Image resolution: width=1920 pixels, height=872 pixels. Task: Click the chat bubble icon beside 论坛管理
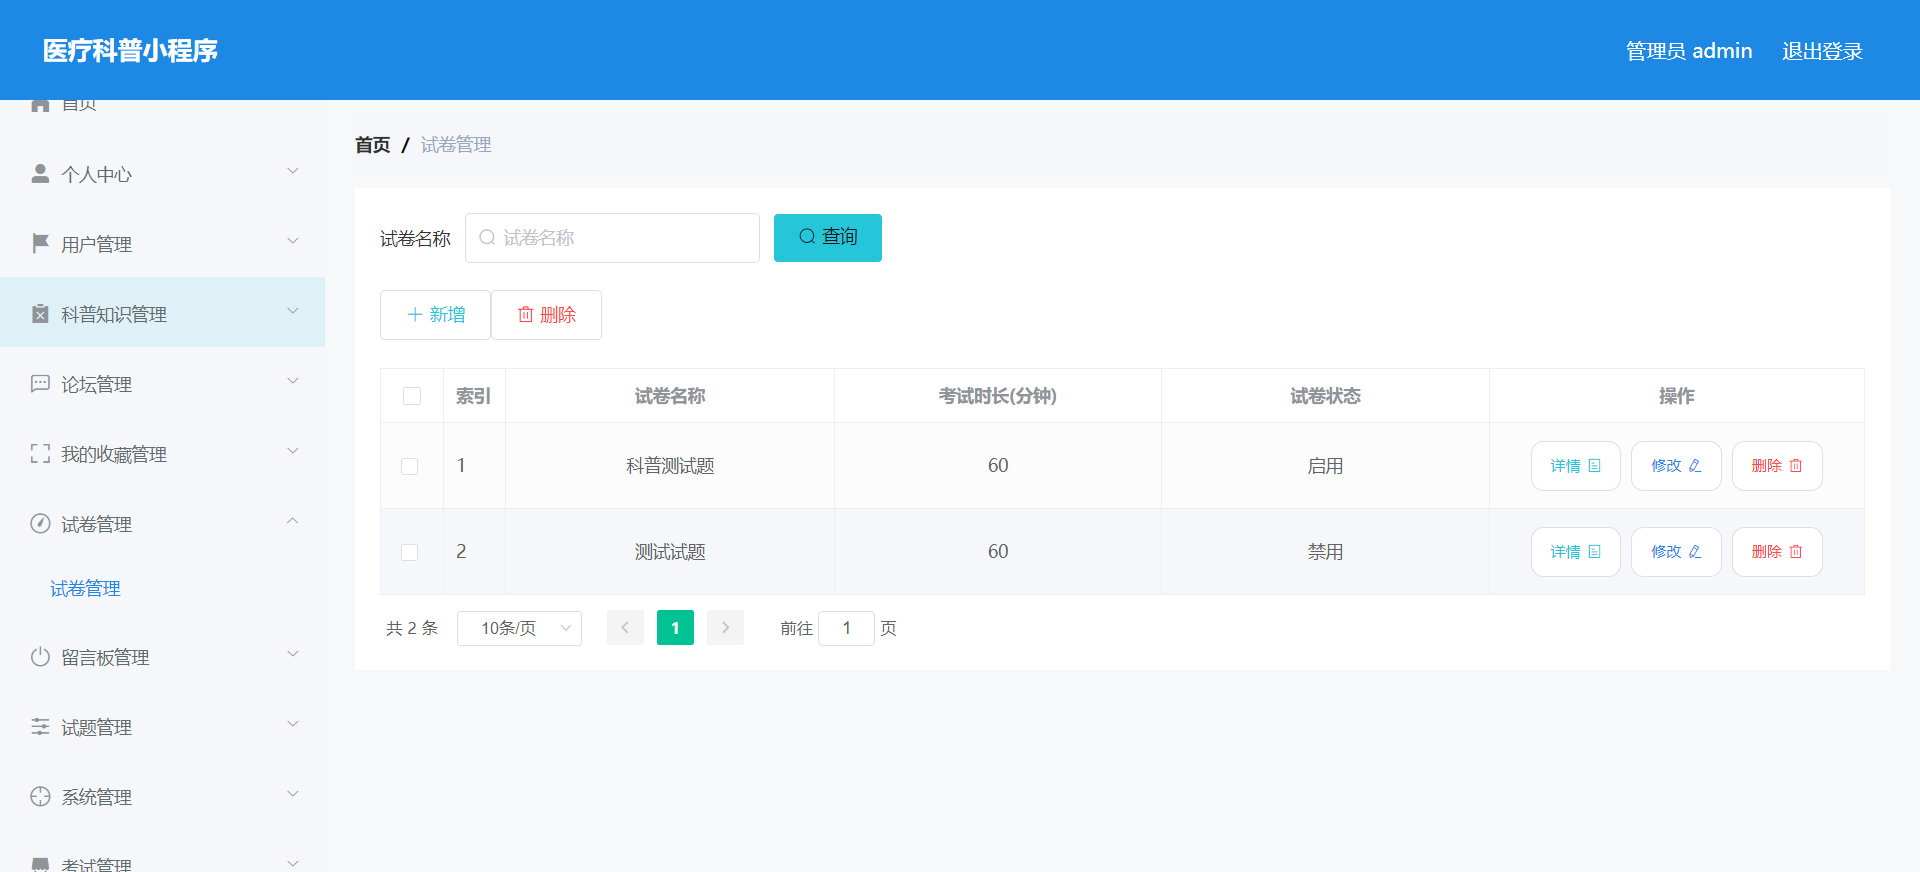[x=40, y=384]
